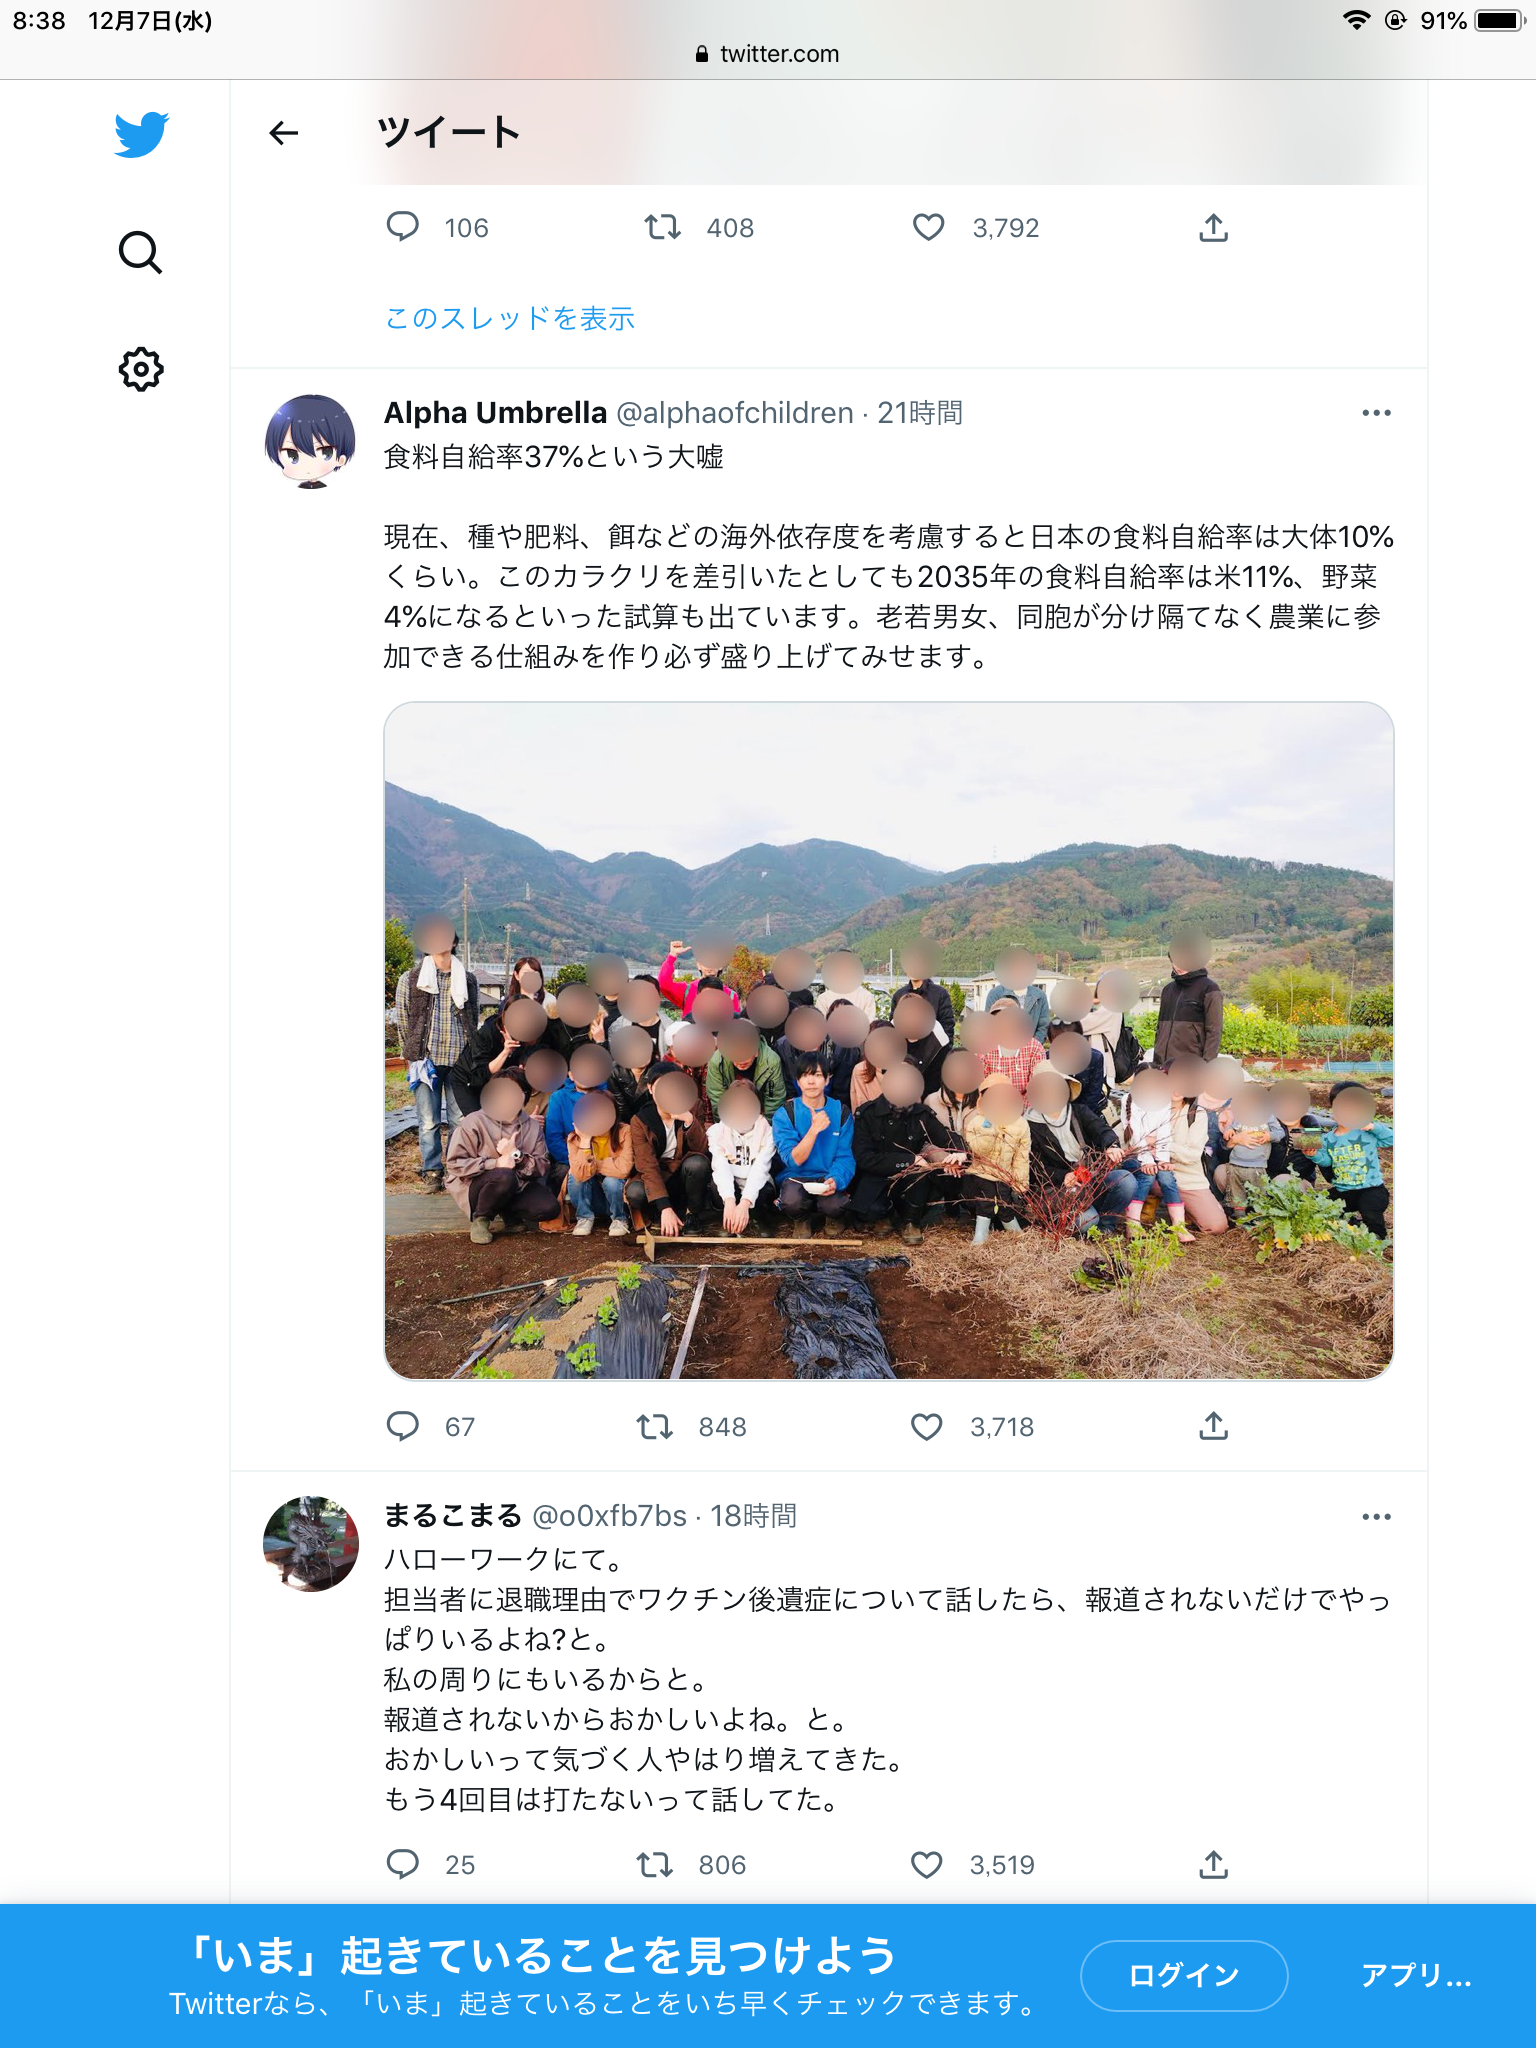
Task: Click the ログイン button
Action: (x=1184, y=1975)
